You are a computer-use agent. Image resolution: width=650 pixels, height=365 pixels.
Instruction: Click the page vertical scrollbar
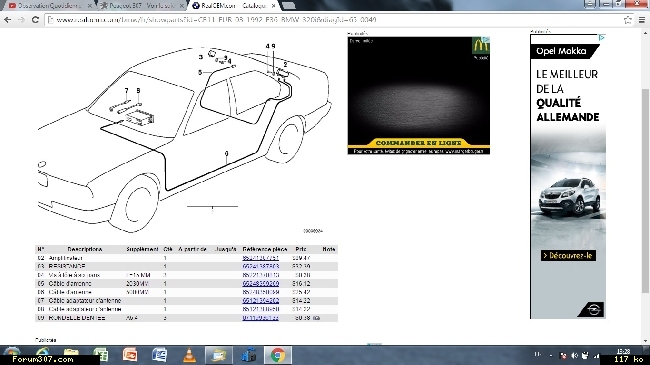click(645, 187)
